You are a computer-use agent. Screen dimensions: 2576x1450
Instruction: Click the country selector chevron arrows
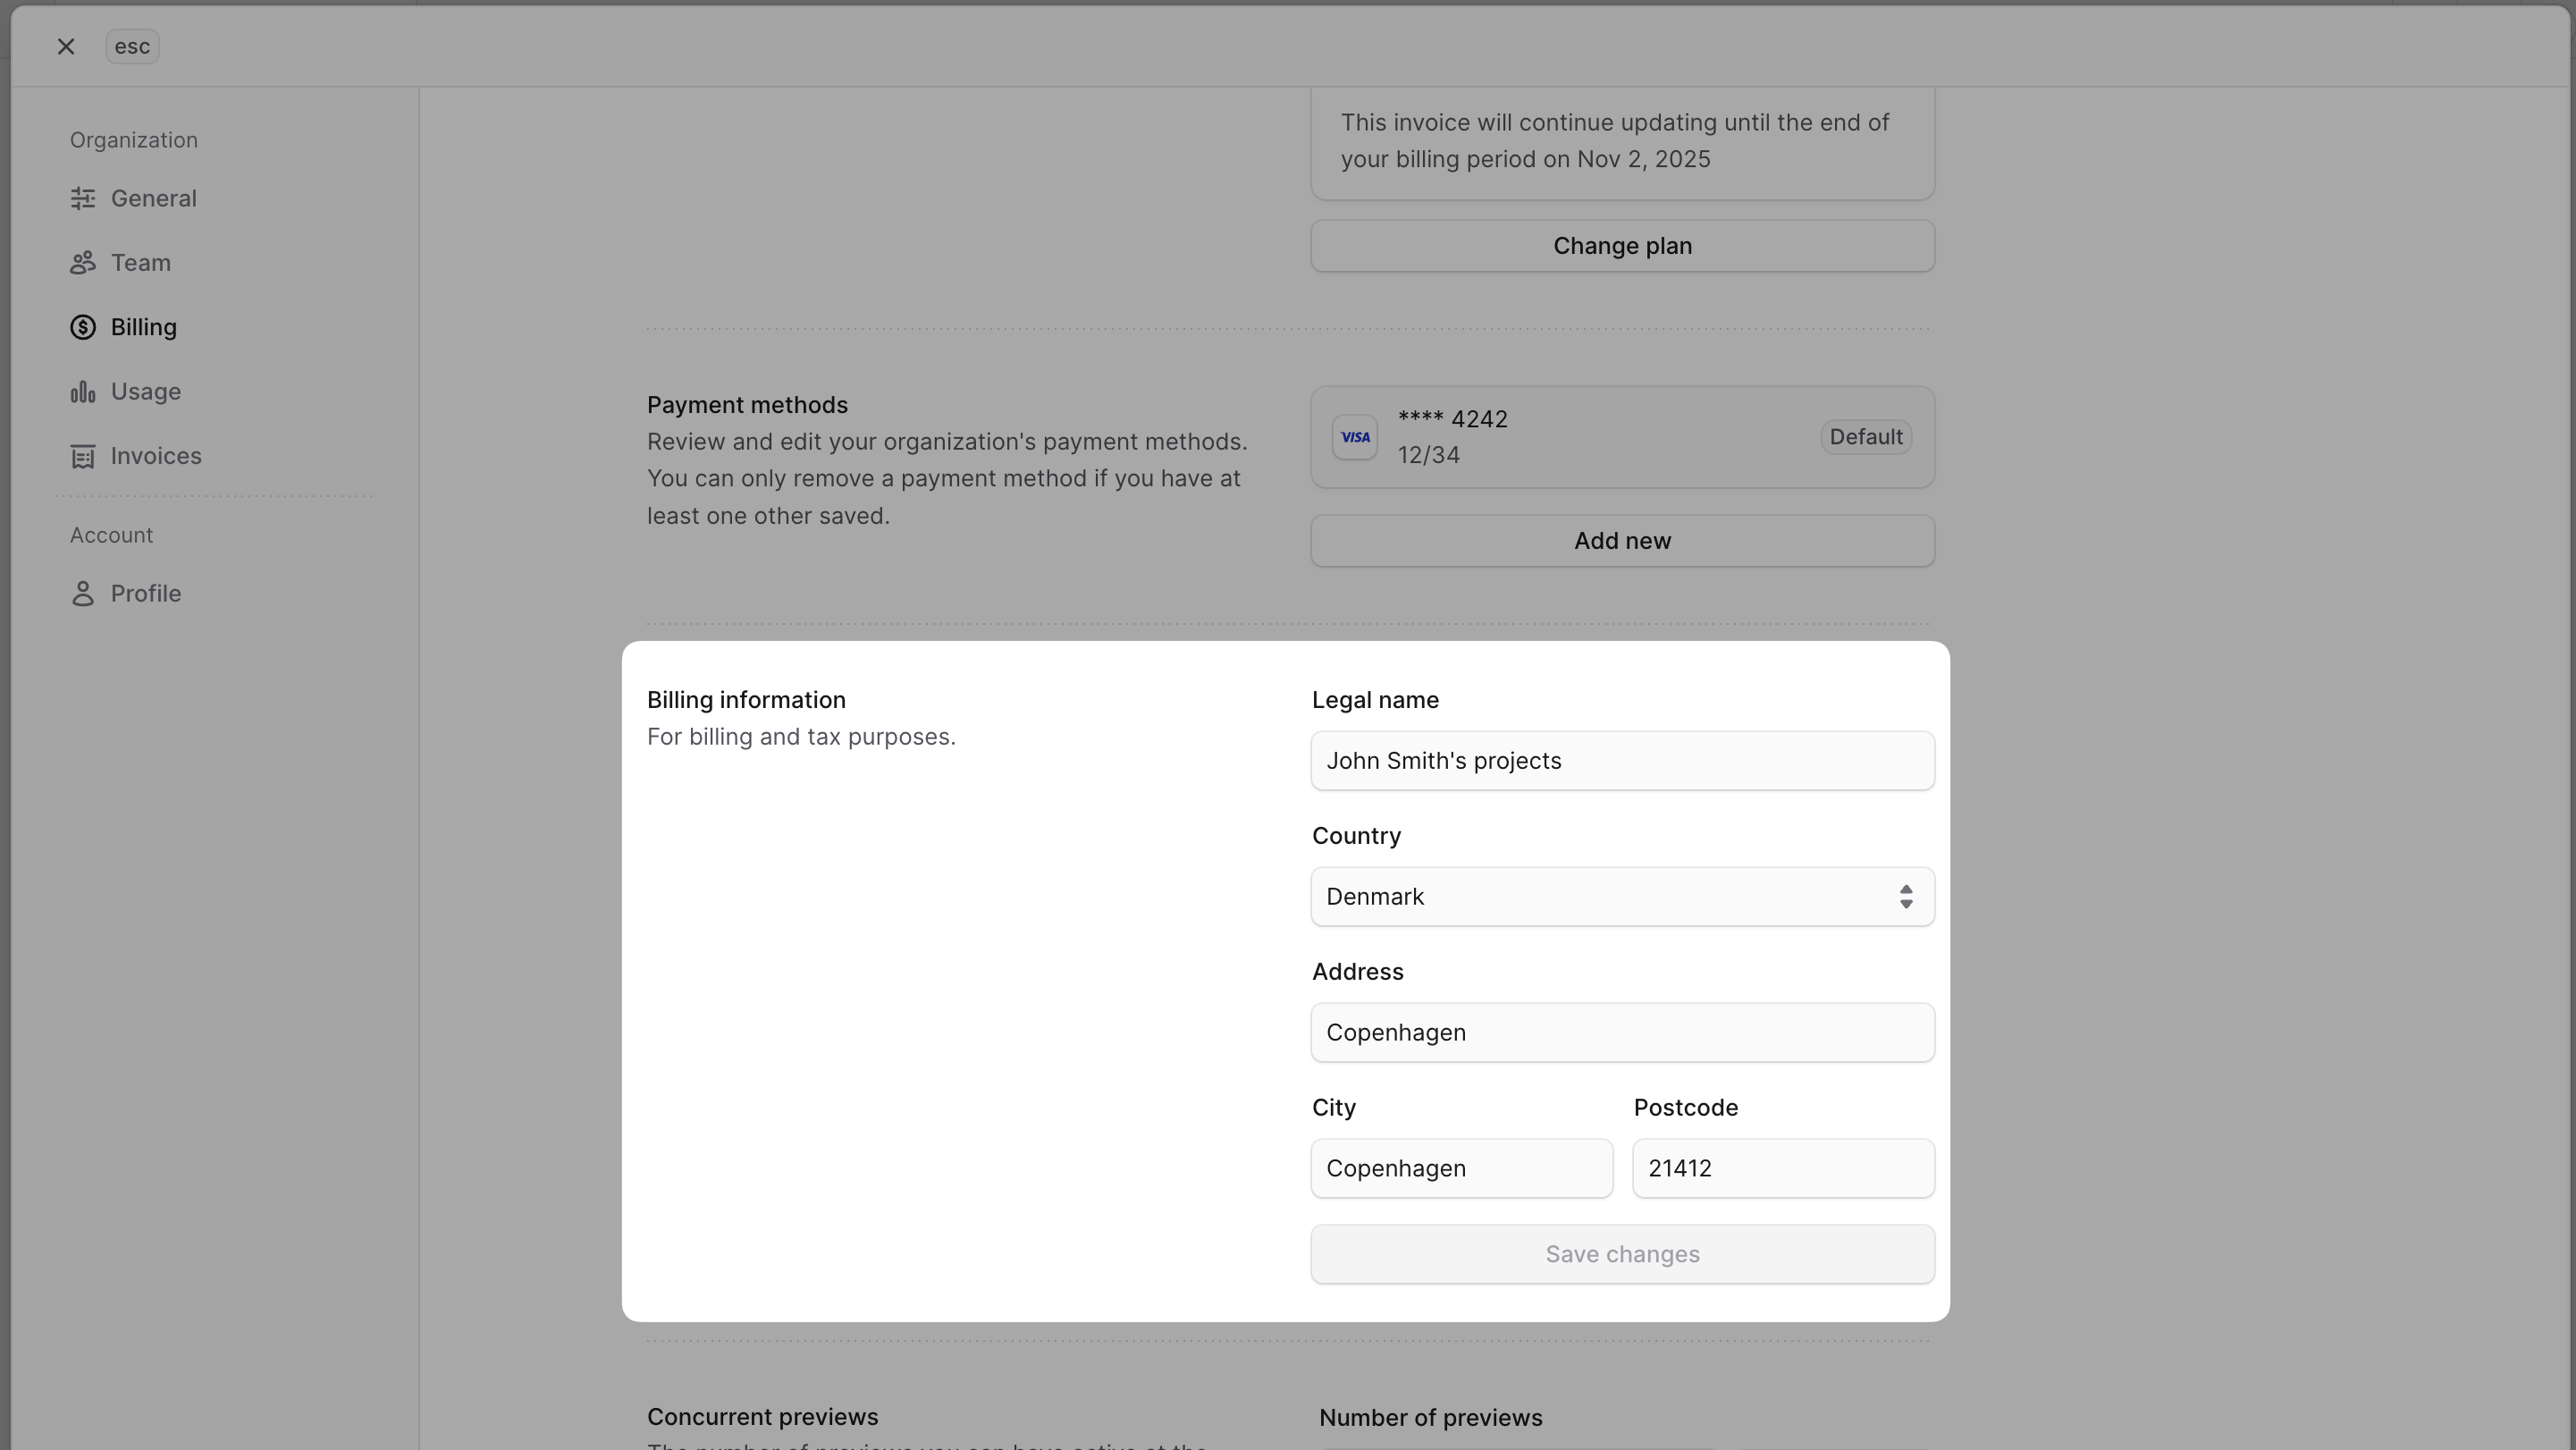coord(1906,896)
